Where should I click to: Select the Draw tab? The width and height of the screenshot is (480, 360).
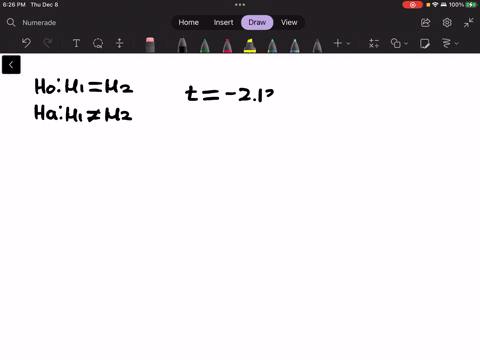pos(257,22)
